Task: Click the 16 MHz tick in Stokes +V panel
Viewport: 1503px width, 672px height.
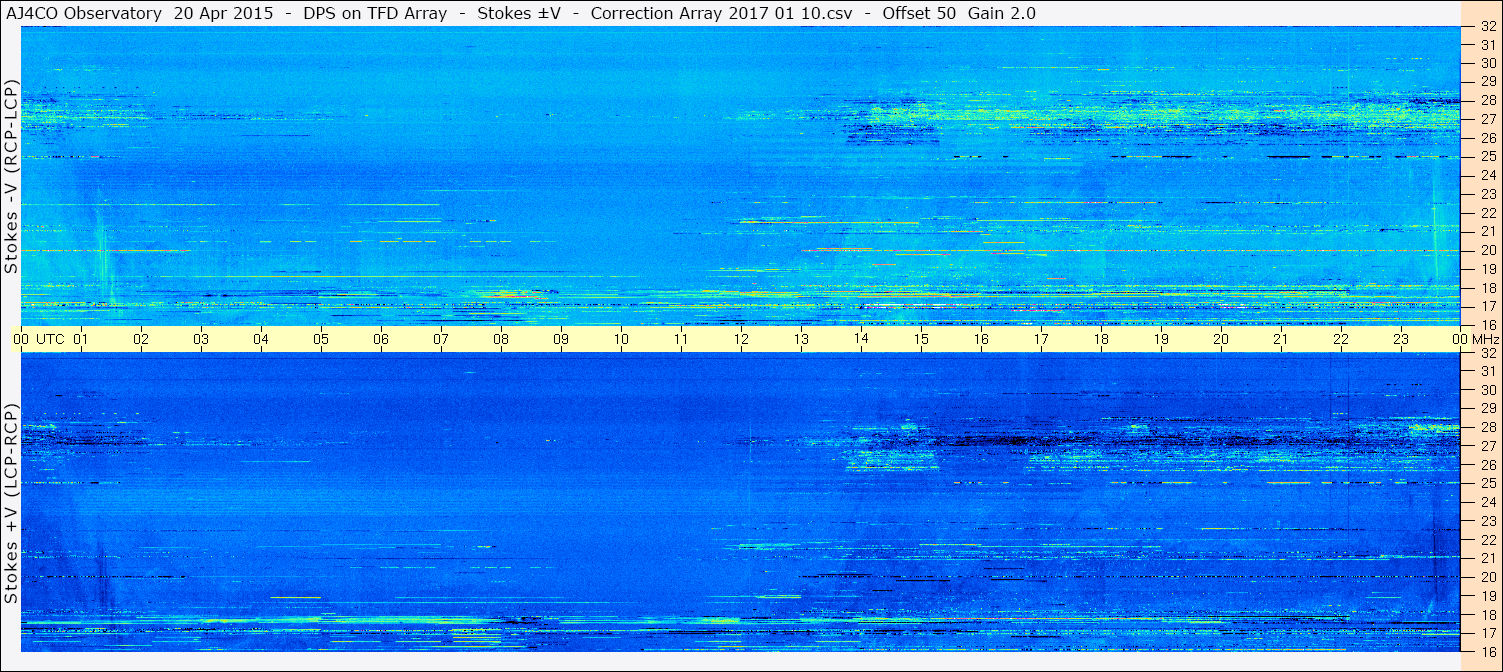Action: click(1487, 652)
